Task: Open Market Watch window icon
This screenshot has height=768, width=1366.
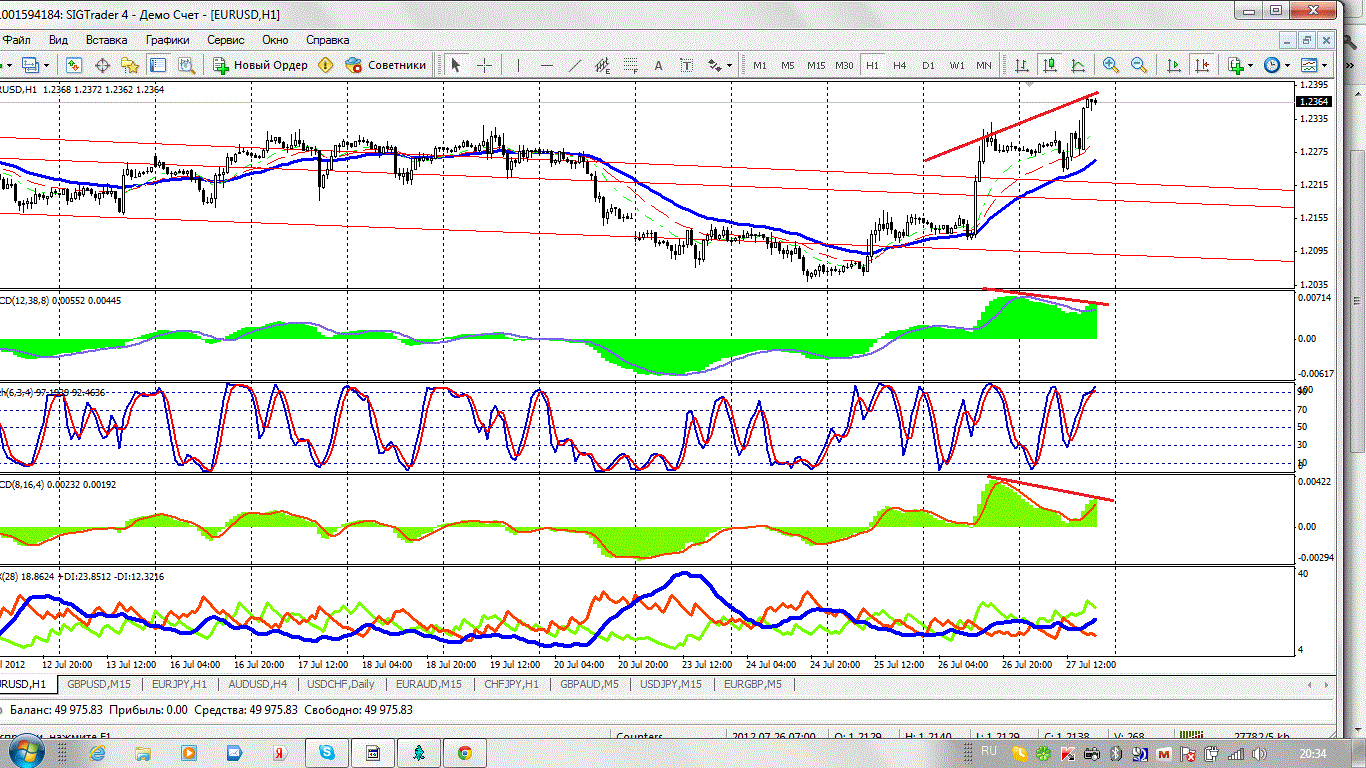Action: 74,65
